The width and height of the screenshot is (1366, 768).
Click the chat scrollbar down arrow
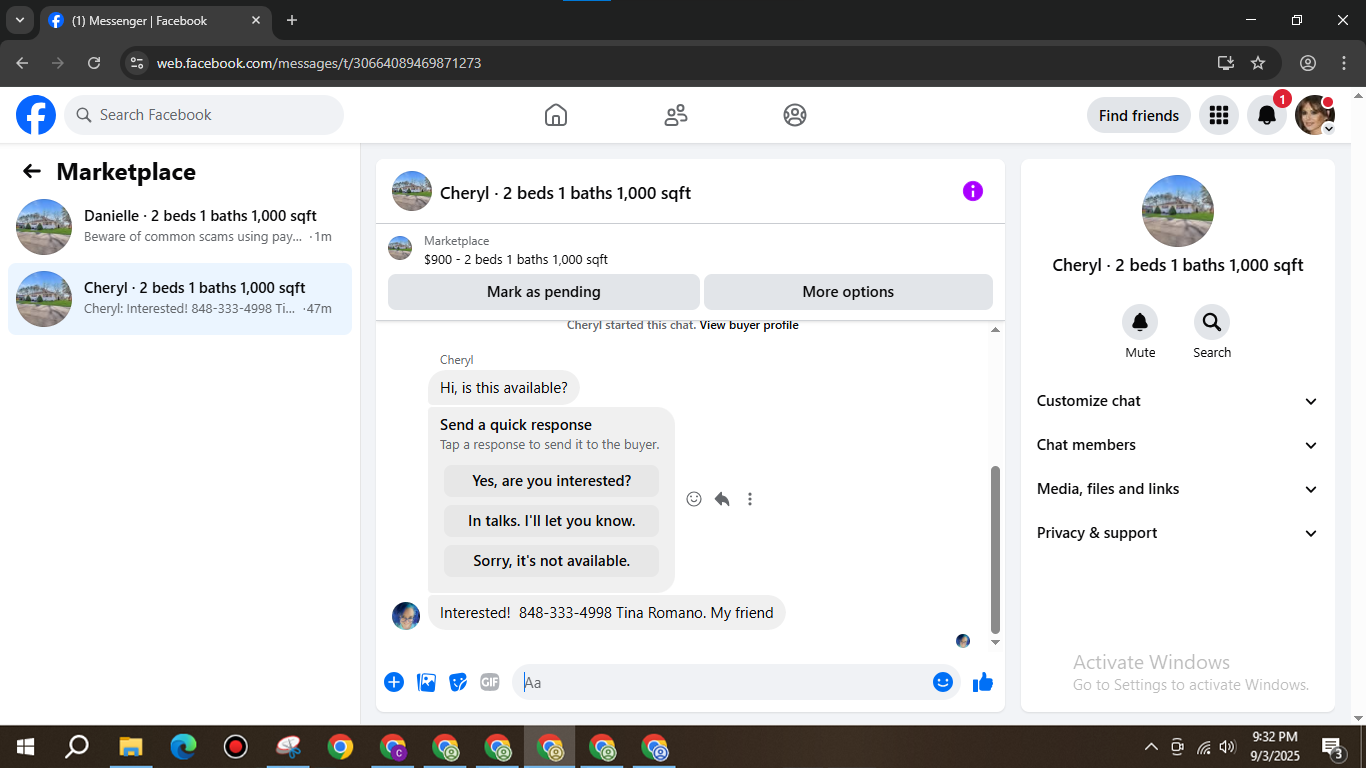[x=995, y=642]
